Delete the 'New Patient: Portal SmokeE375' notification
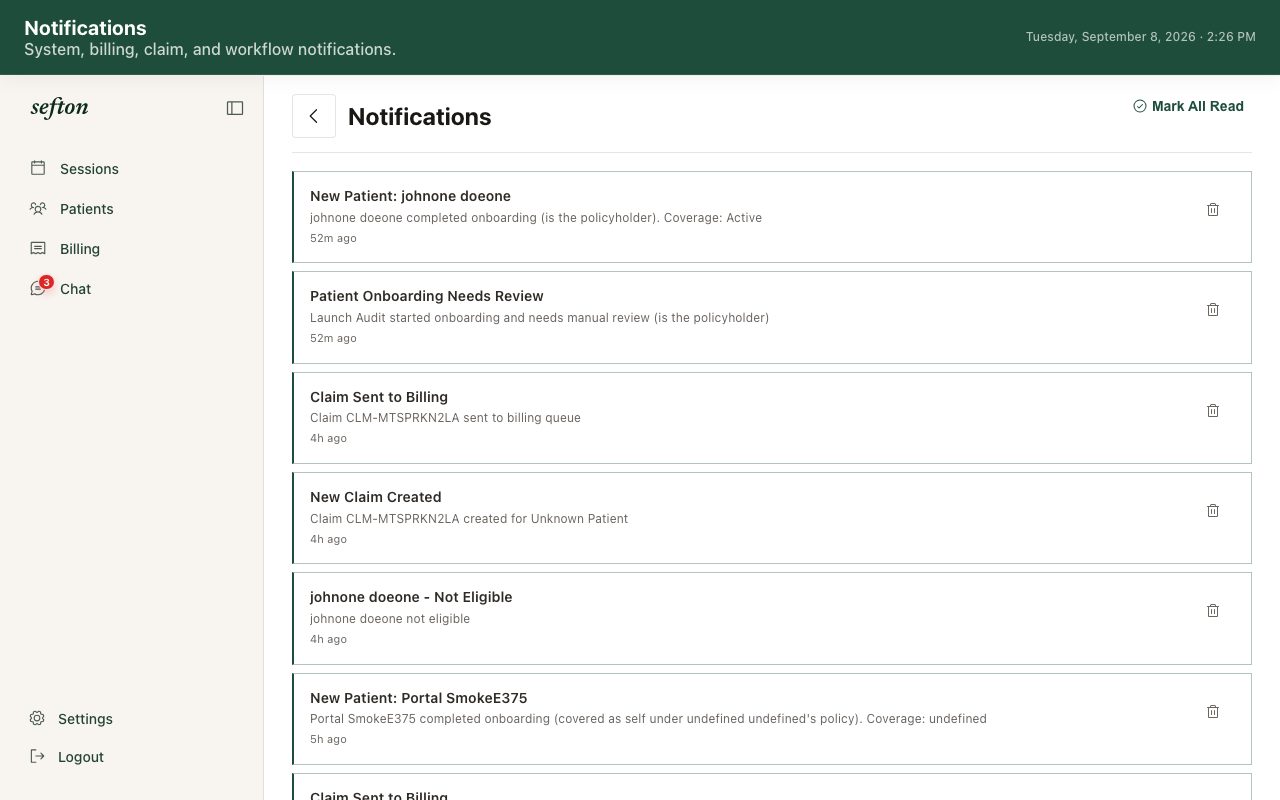The image size is (1280, 800). point(1213,711)
